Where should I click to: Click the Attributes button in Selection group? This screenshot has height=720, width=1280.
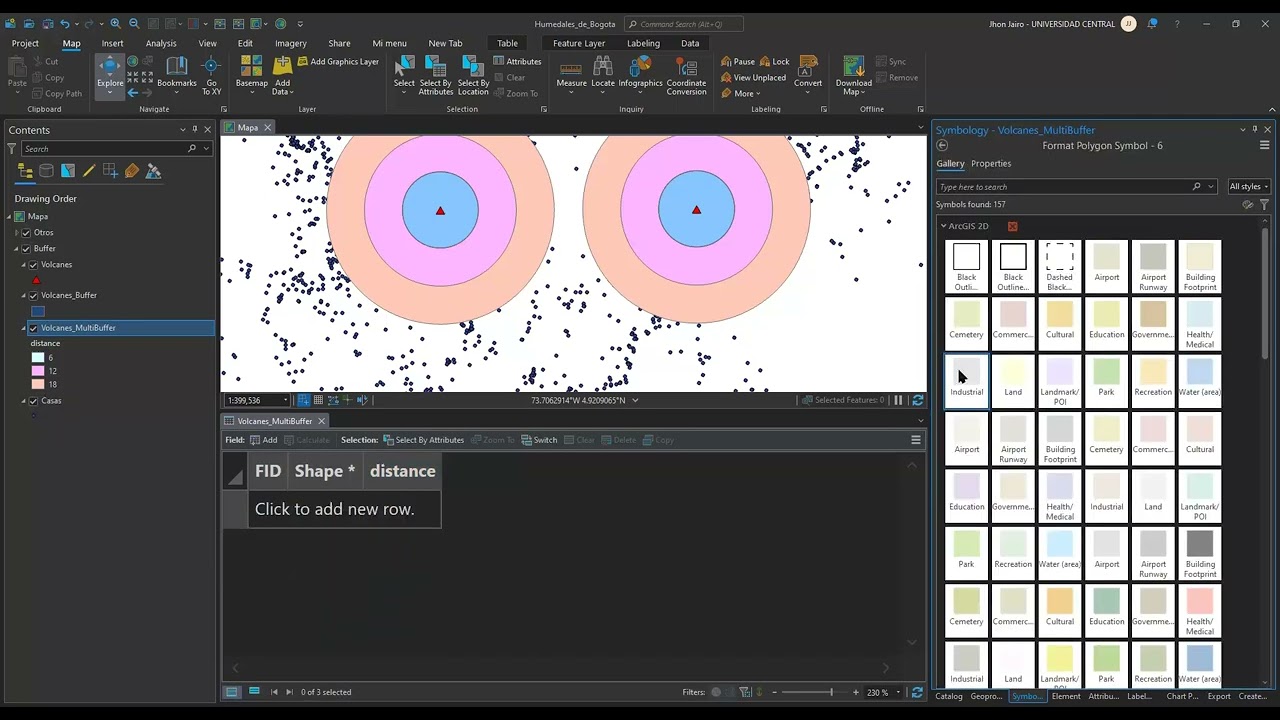coord(517,61)
